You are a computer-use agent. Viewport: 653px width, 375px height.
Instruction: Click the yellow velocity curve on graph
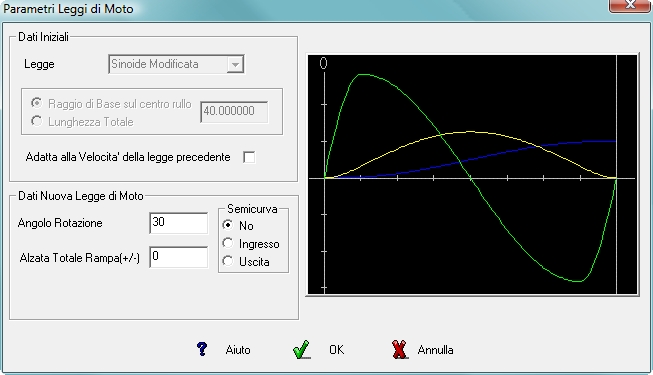click(471, 132)
